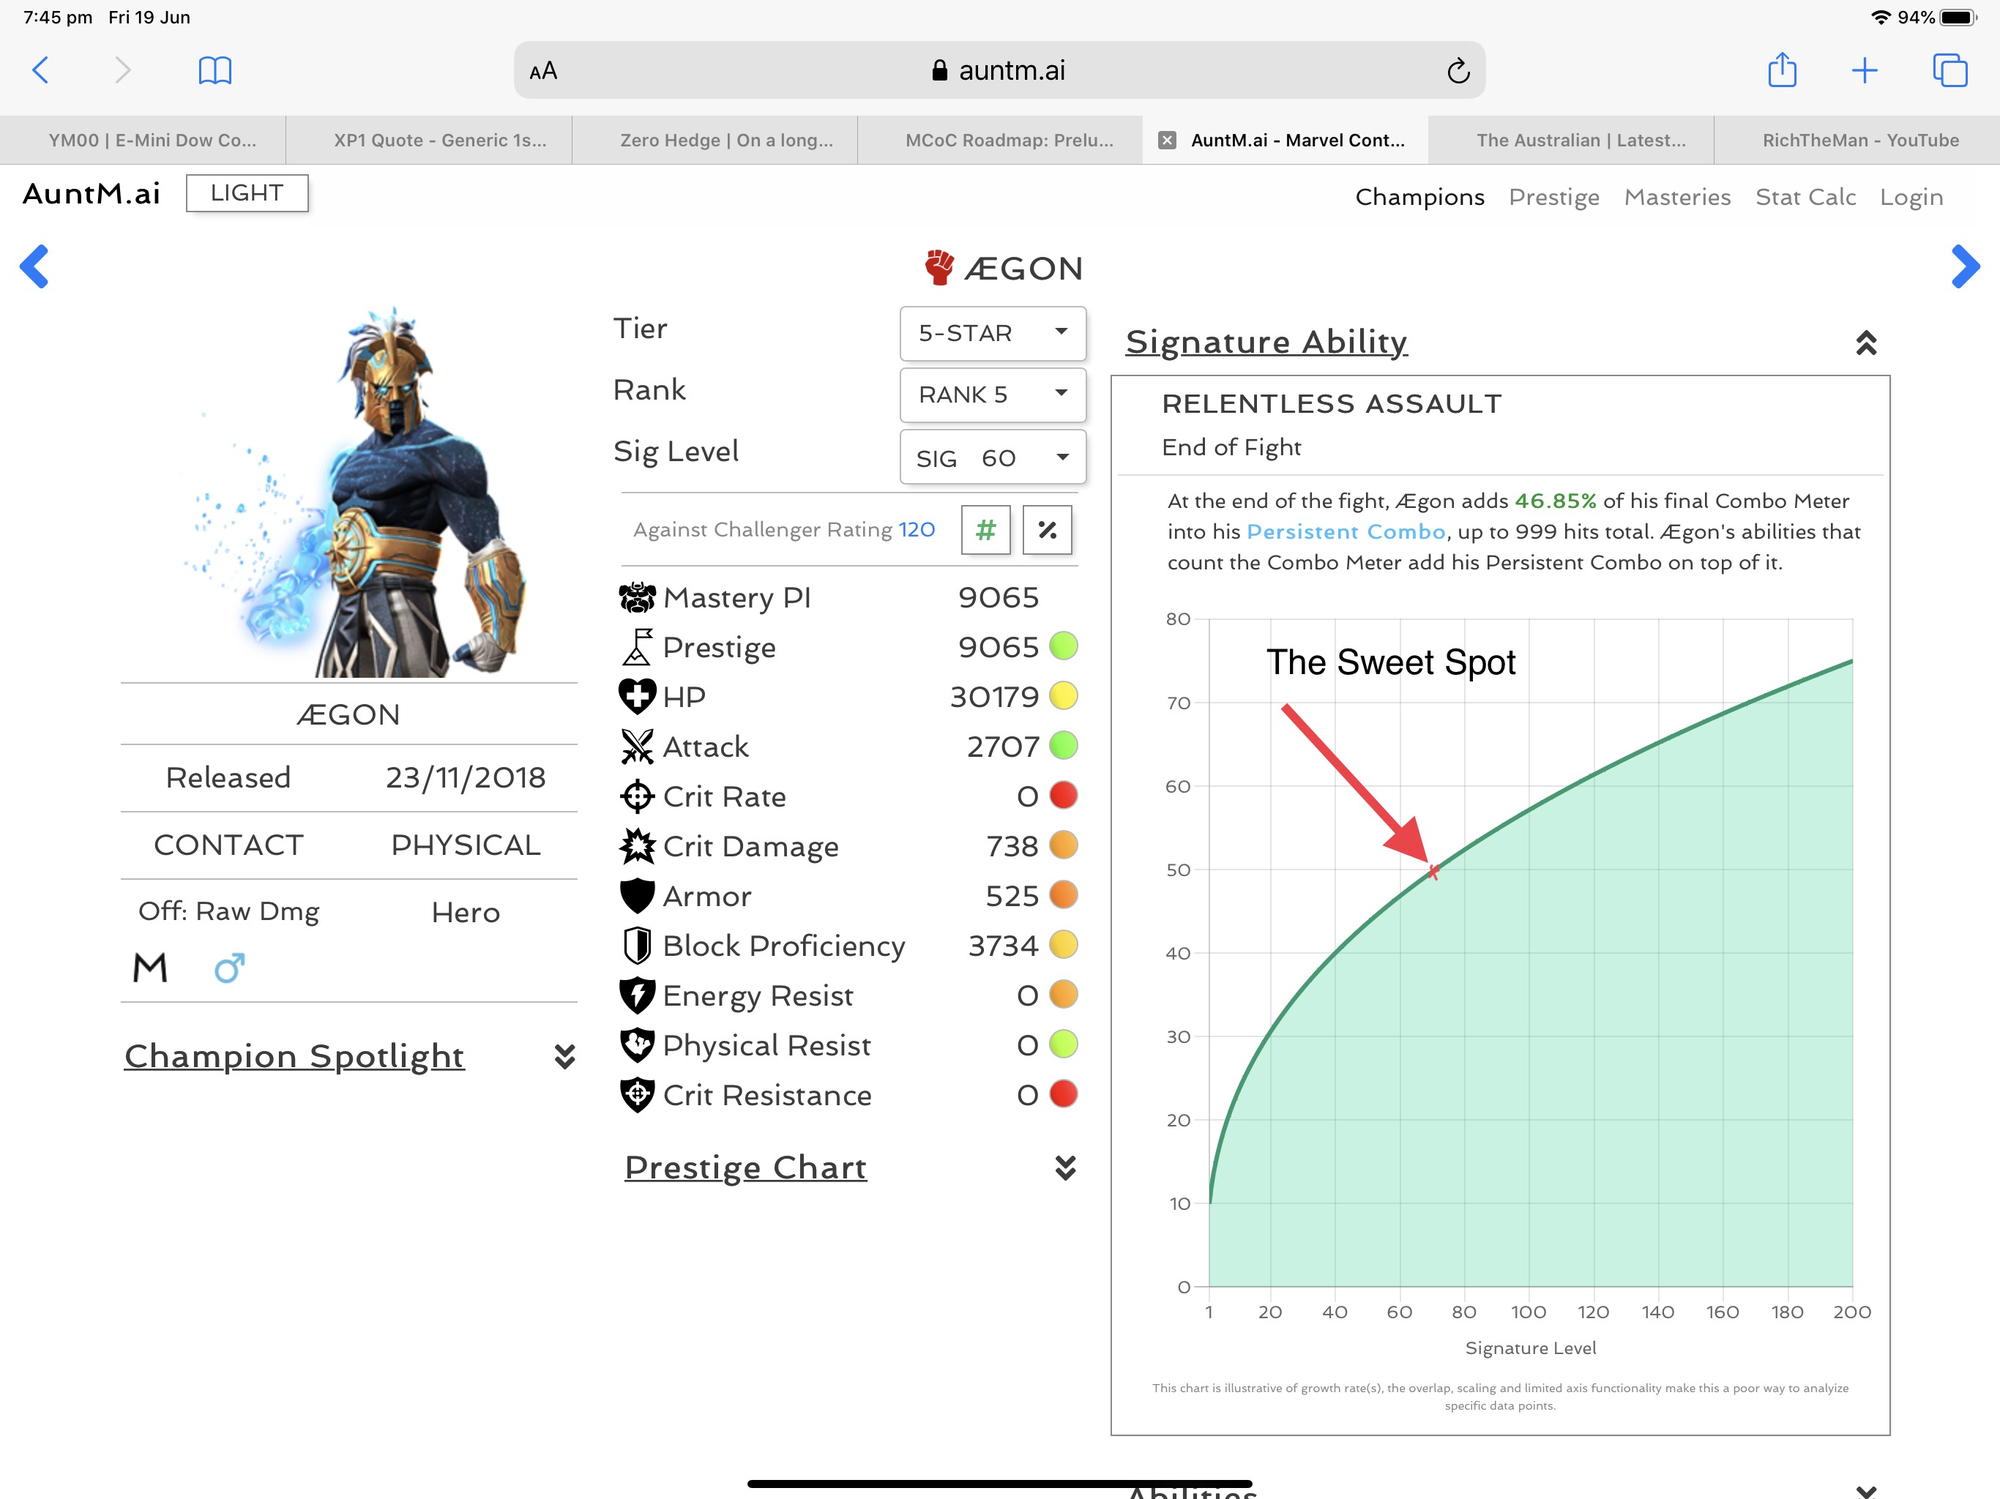Open the Stat Calc nav link
Image resolution: width=2000 pixels, height=1499 pixels.
1805,197
